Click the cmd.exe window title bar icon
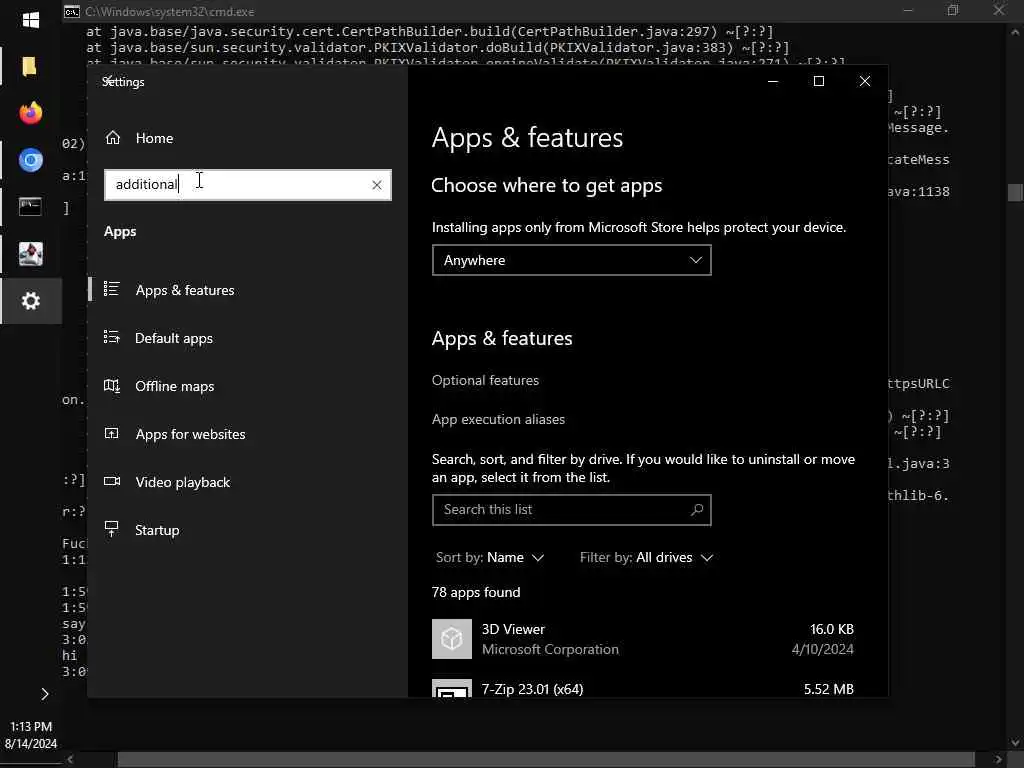1024x768 pixels. pyautogui.click(x=72, y=11)
